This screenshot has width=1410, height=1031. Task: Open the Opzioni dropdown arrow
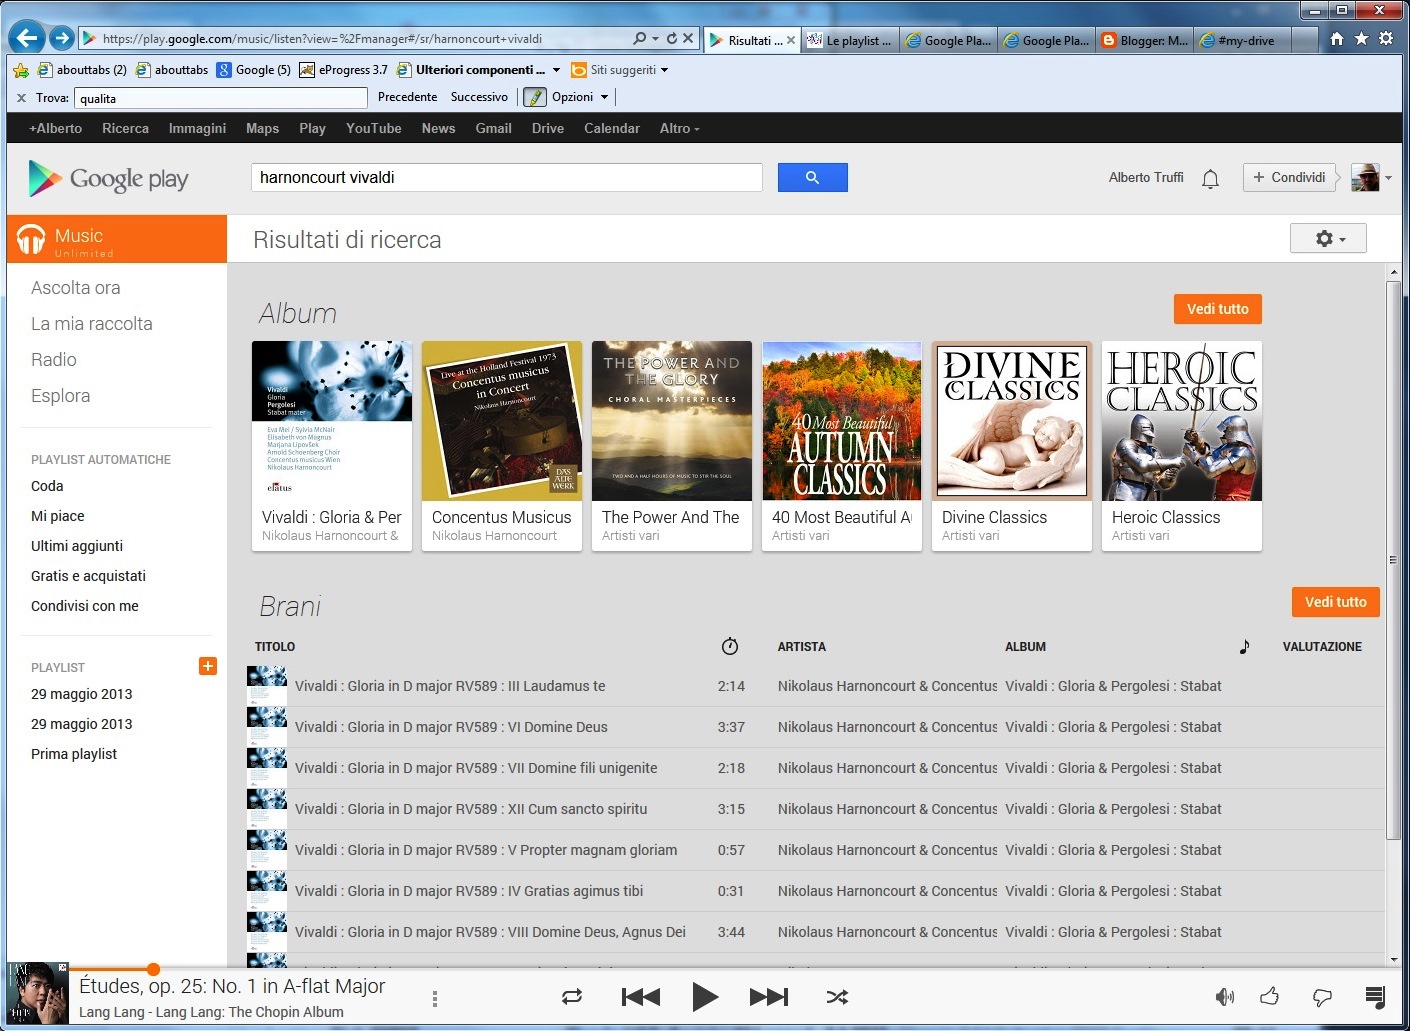tap(604, 97)
